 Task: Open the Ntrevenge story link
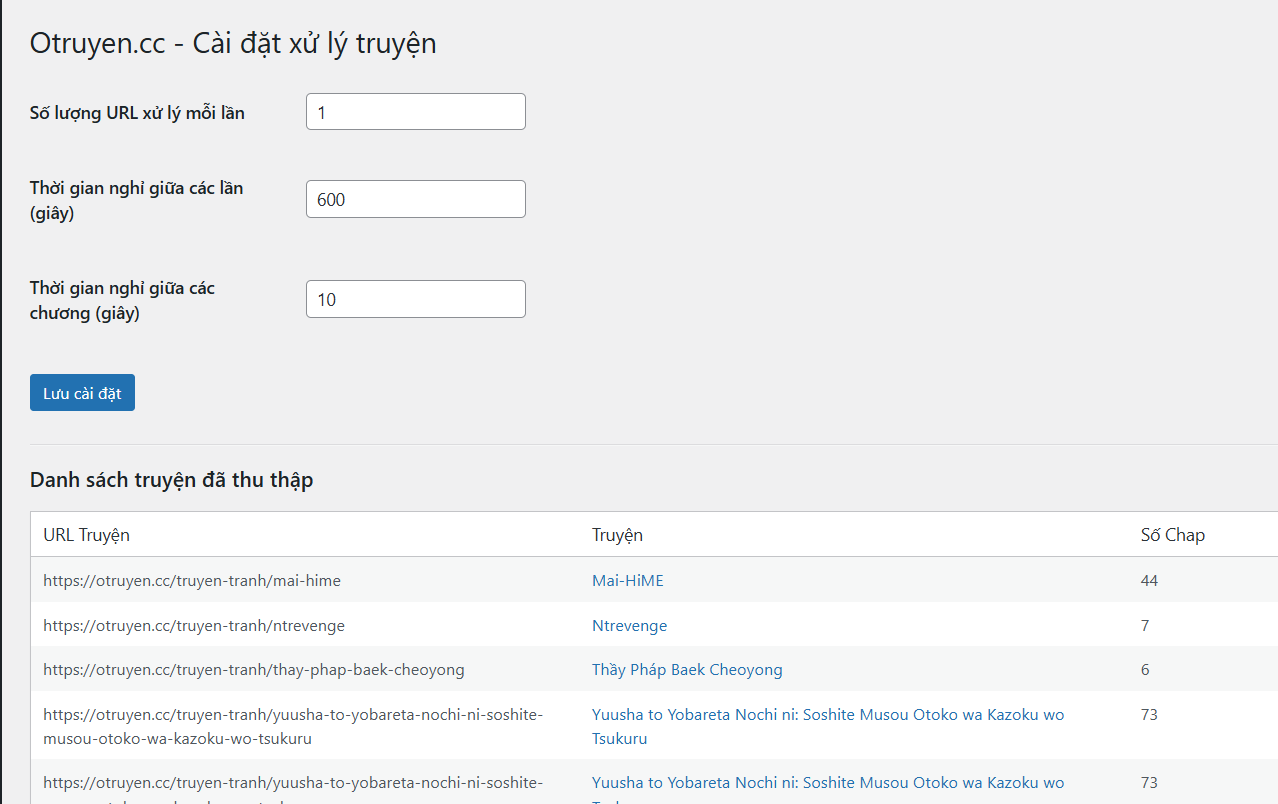pos(629,625)
